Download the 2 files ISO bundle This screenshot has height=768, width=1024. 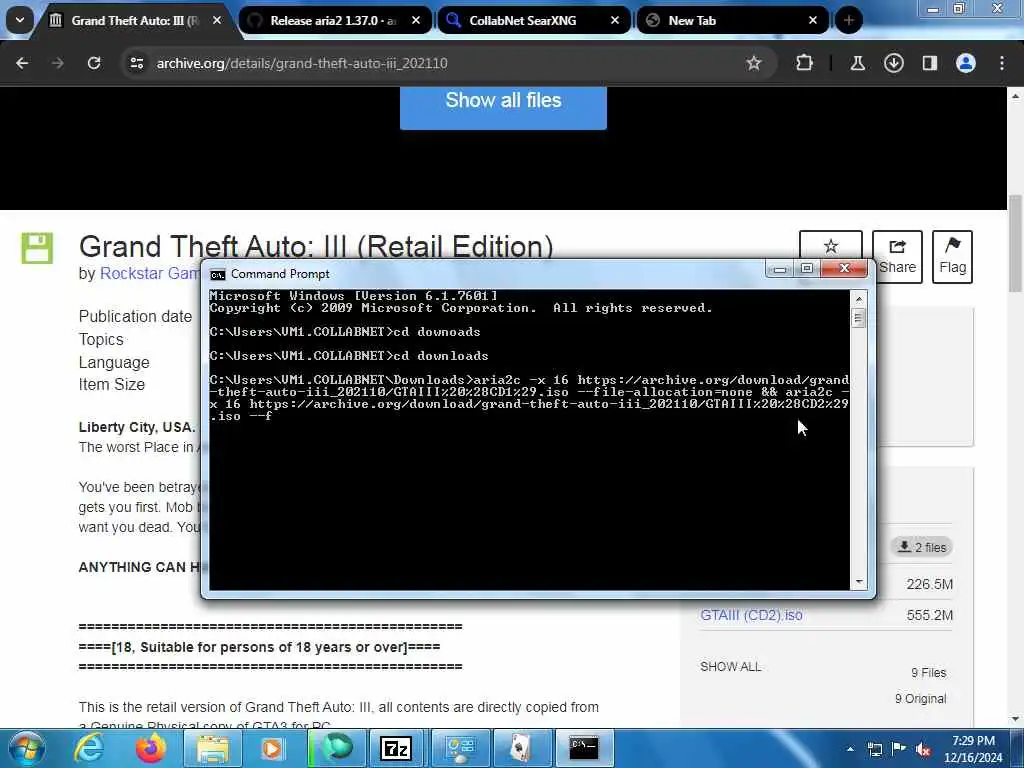point(921,547)
